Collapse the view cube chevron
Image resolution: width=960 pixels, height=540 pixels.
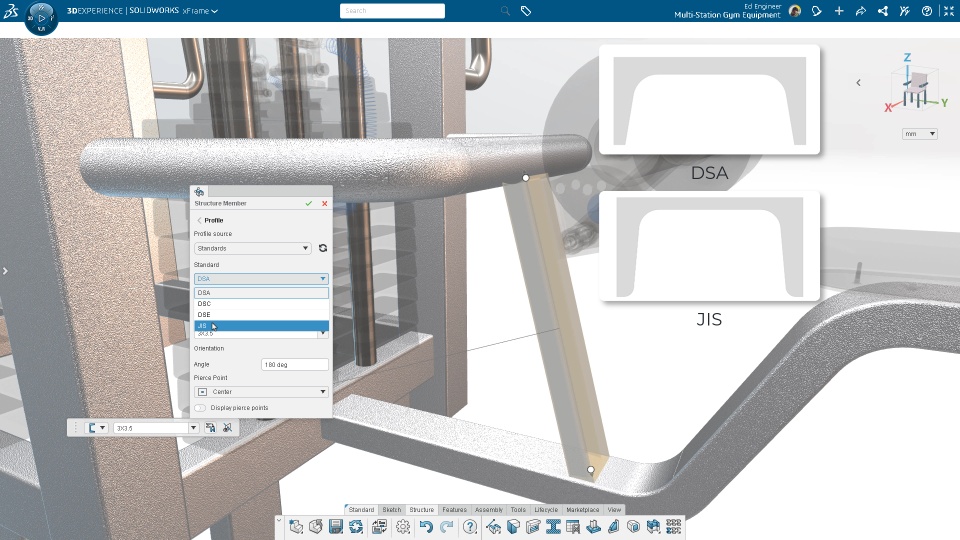858,83
